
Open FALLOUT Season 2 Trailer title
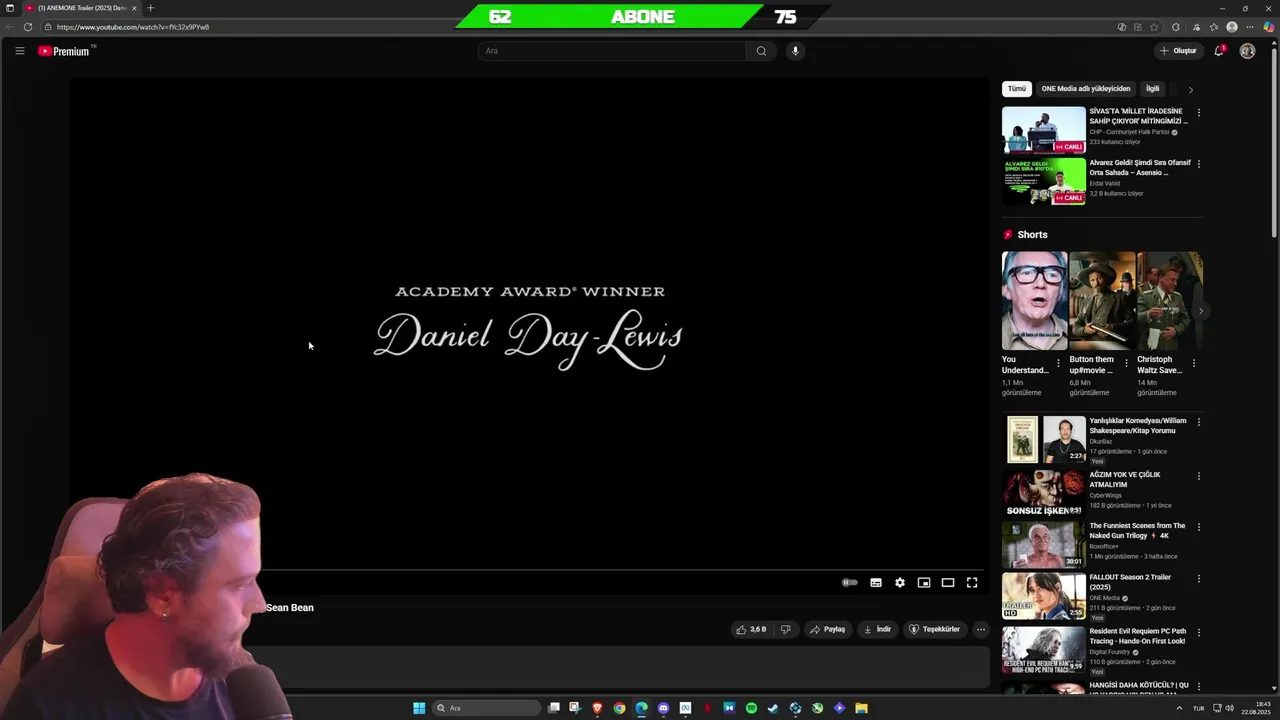[x=1130, y=582]
